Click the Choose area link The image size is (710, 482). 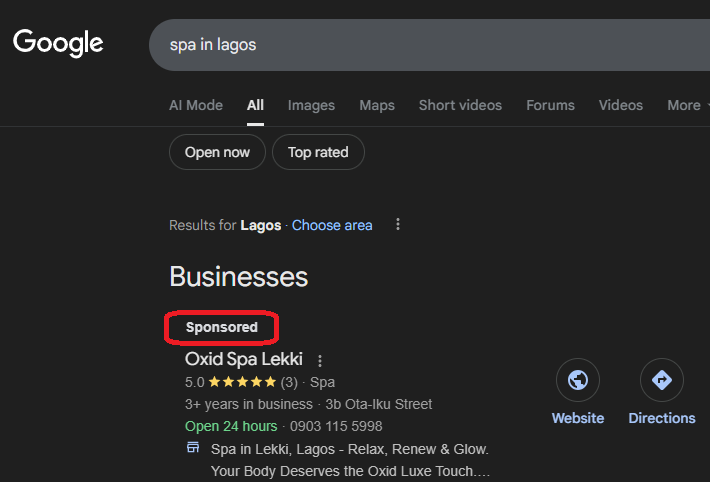coord(332,225)
